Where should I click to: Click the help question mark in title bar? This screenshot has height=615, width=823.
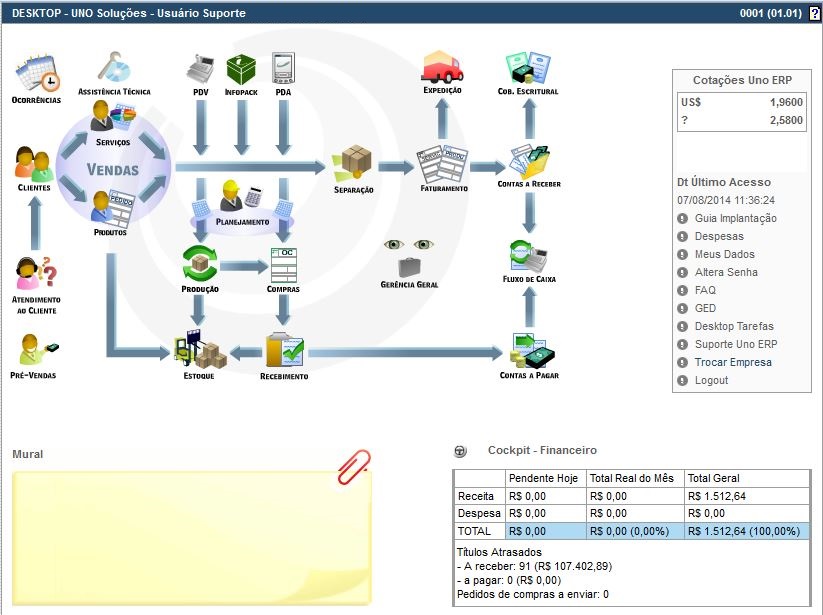814,14
